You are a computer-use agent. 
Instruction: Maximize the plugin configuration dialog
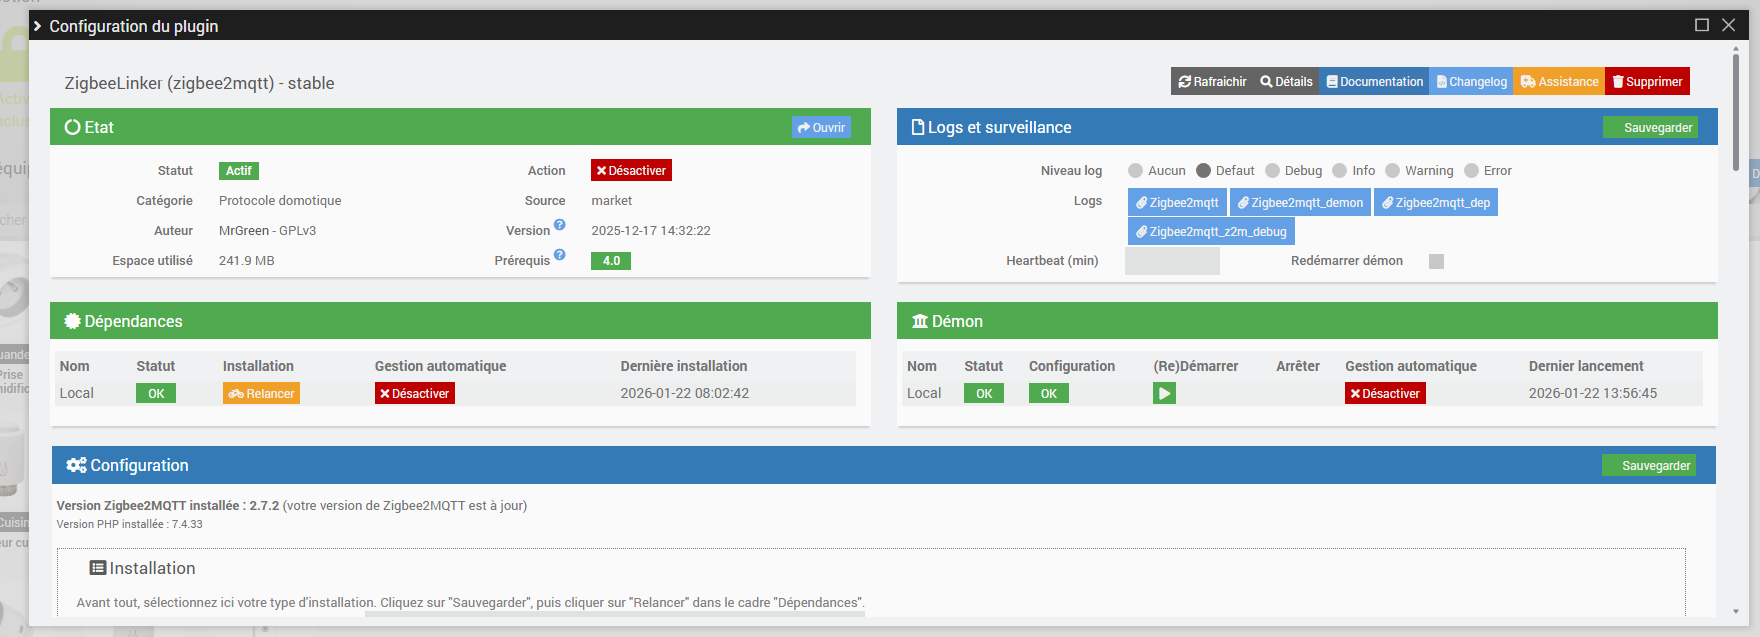[1702, 25]
